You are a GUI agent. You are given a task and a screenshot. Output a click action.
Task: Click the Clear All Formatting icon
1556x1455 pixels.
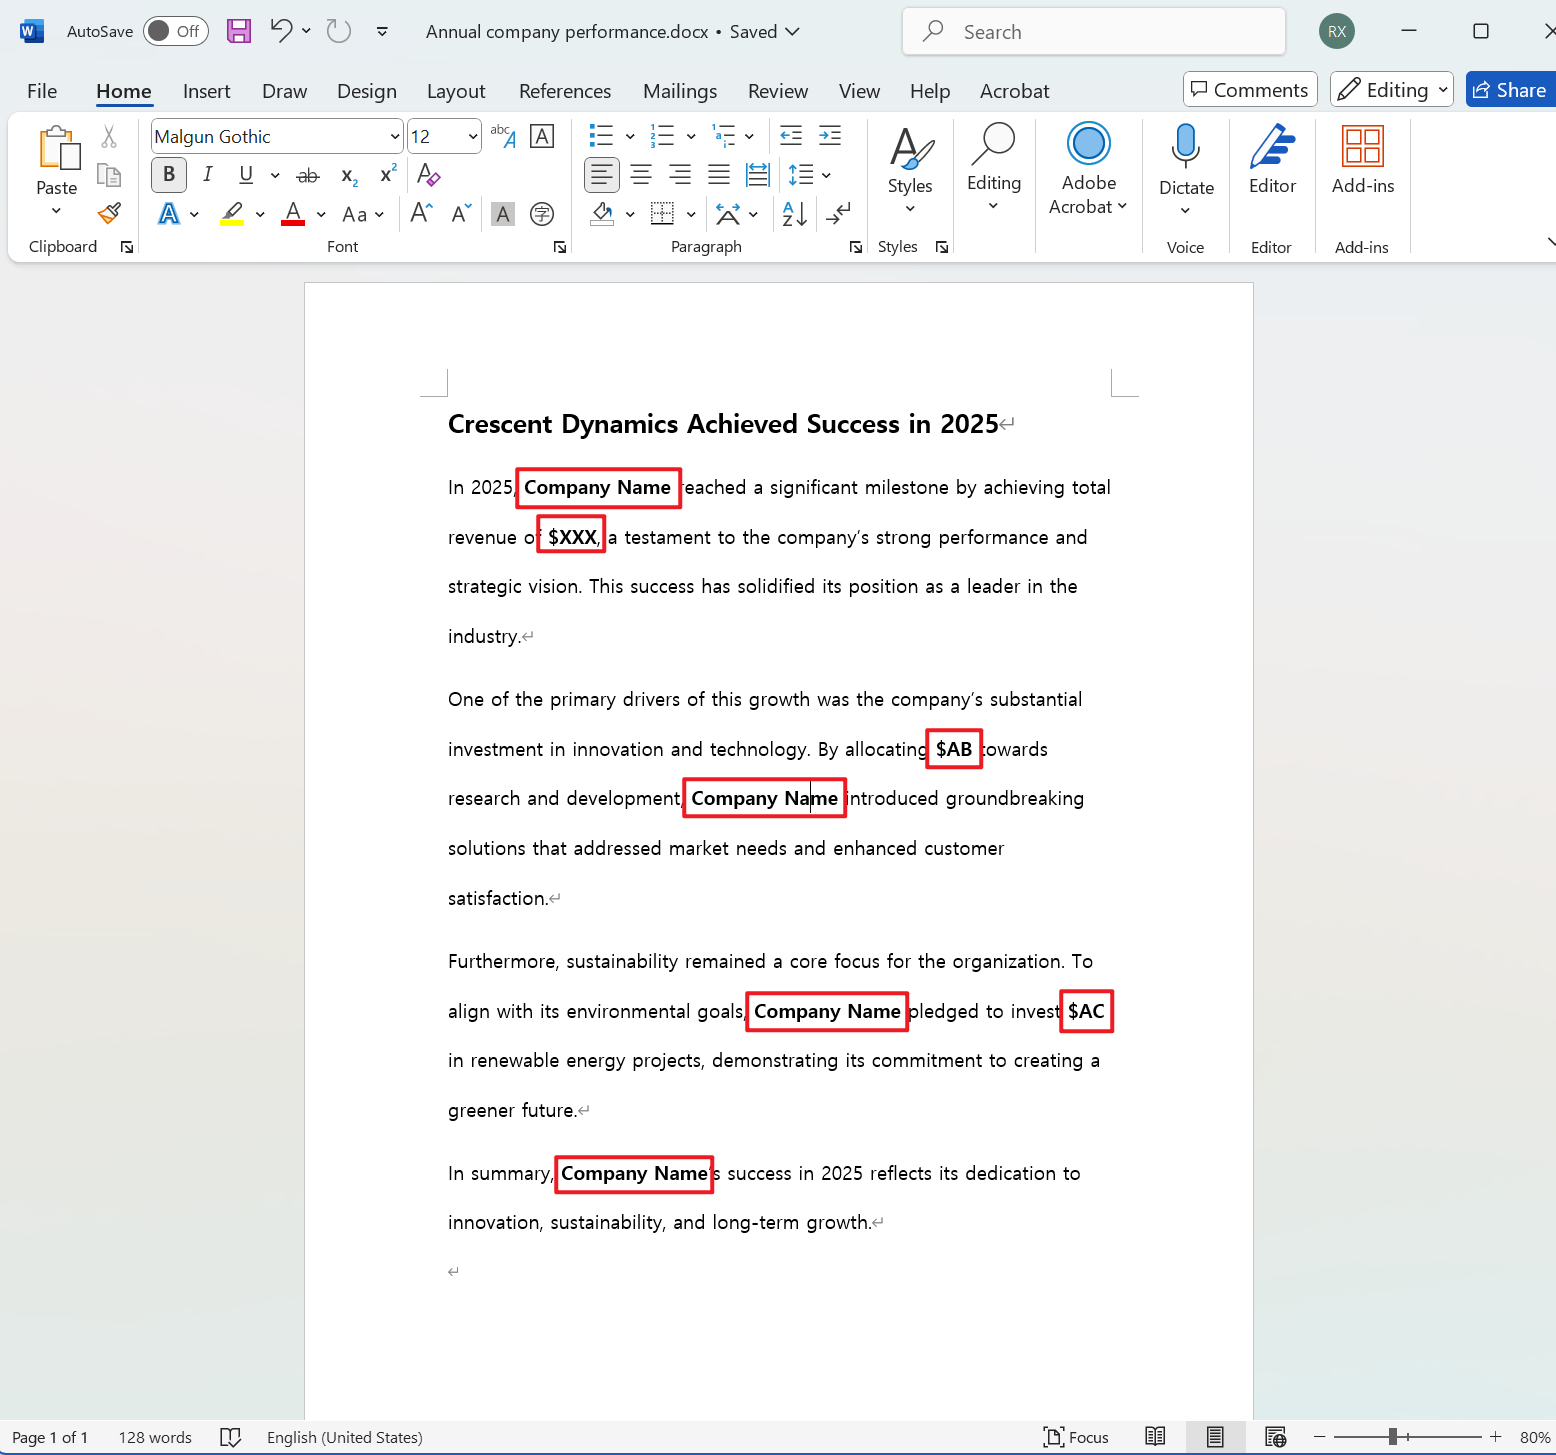tap(428, 175)
